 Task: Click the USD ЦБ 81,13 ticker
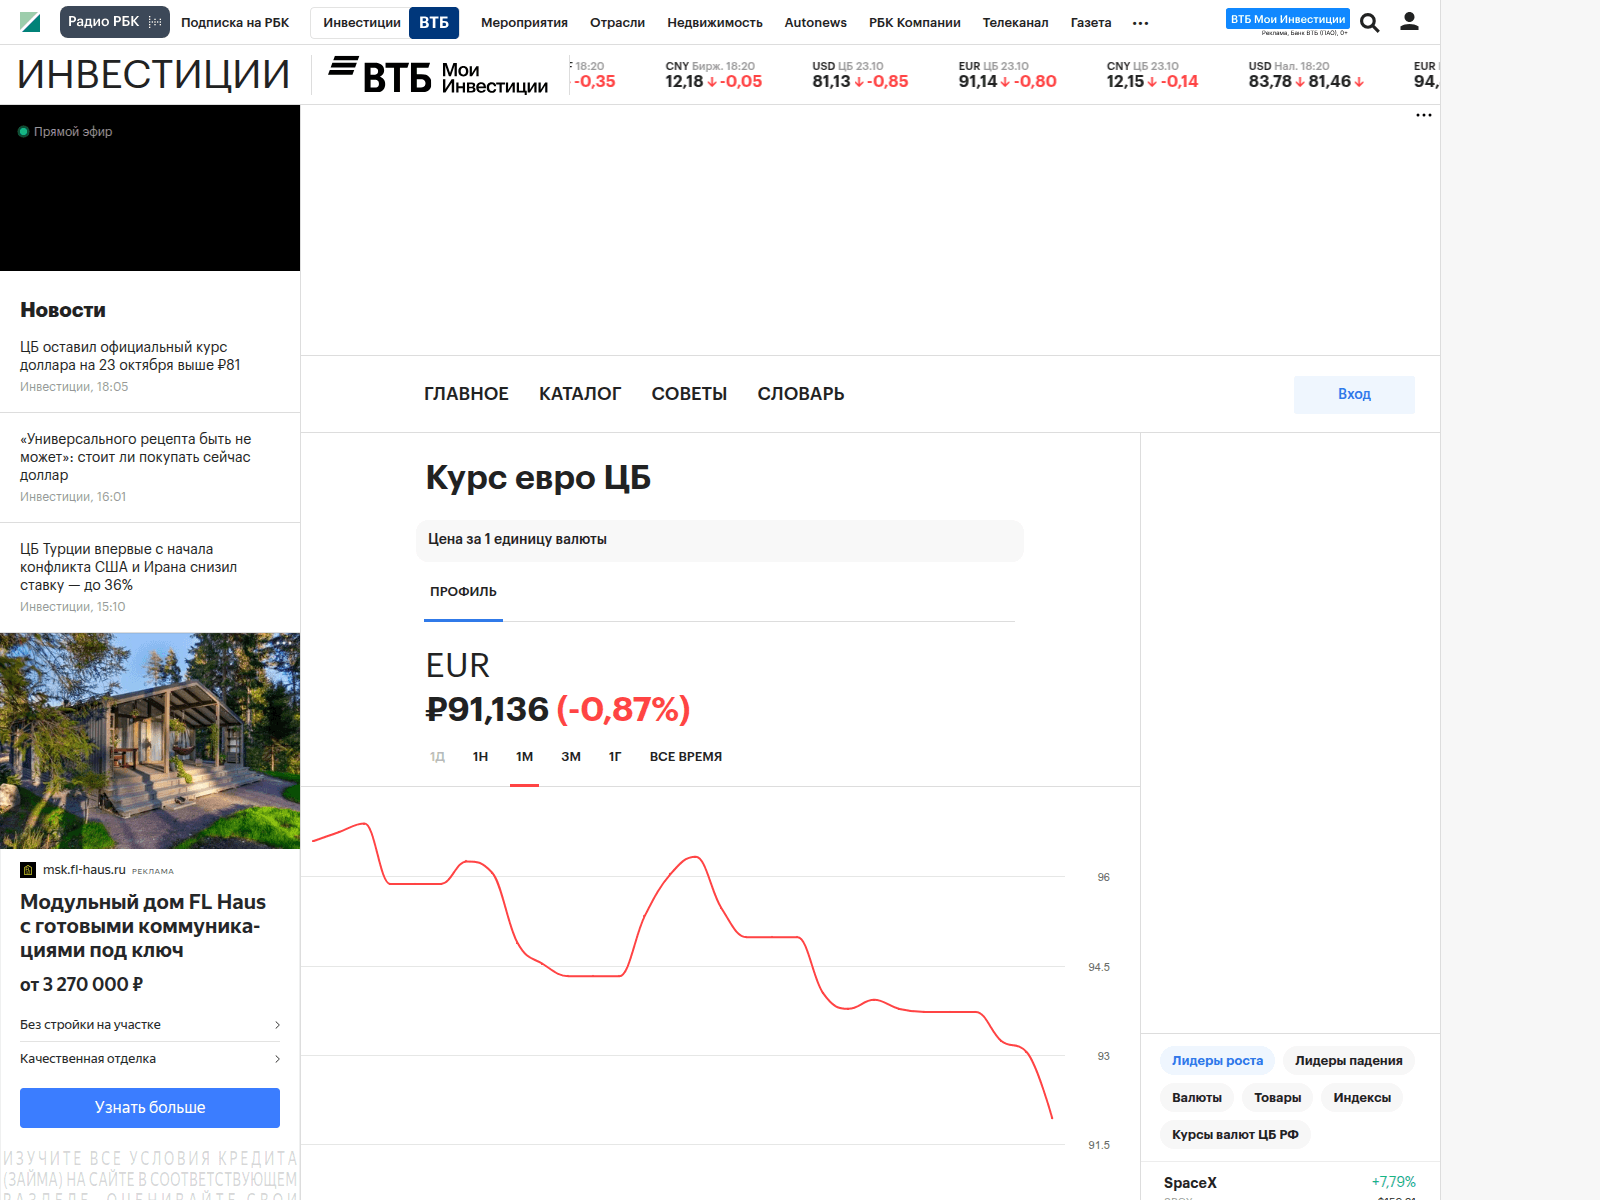[x=860, y=75]
